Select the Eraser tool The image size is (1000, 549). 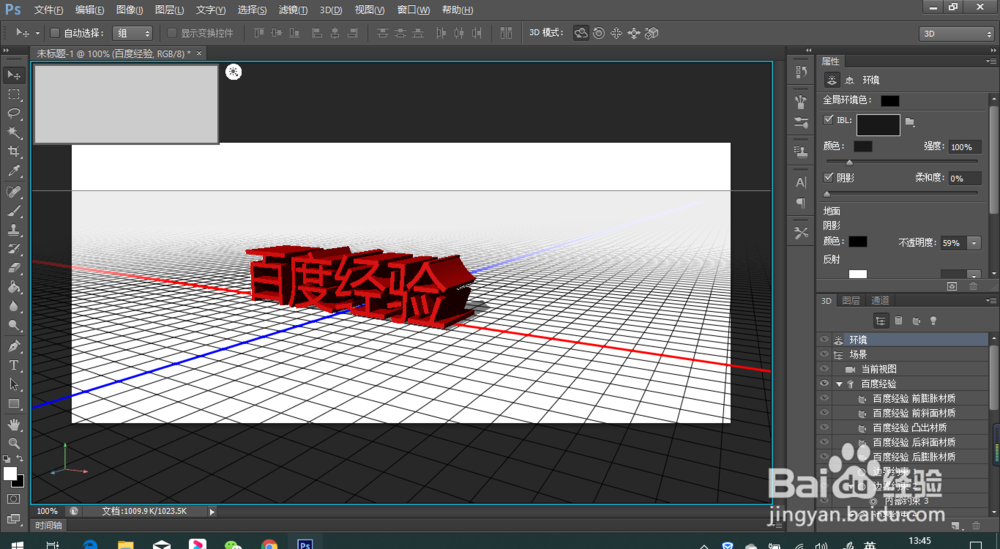click(14, 268)
